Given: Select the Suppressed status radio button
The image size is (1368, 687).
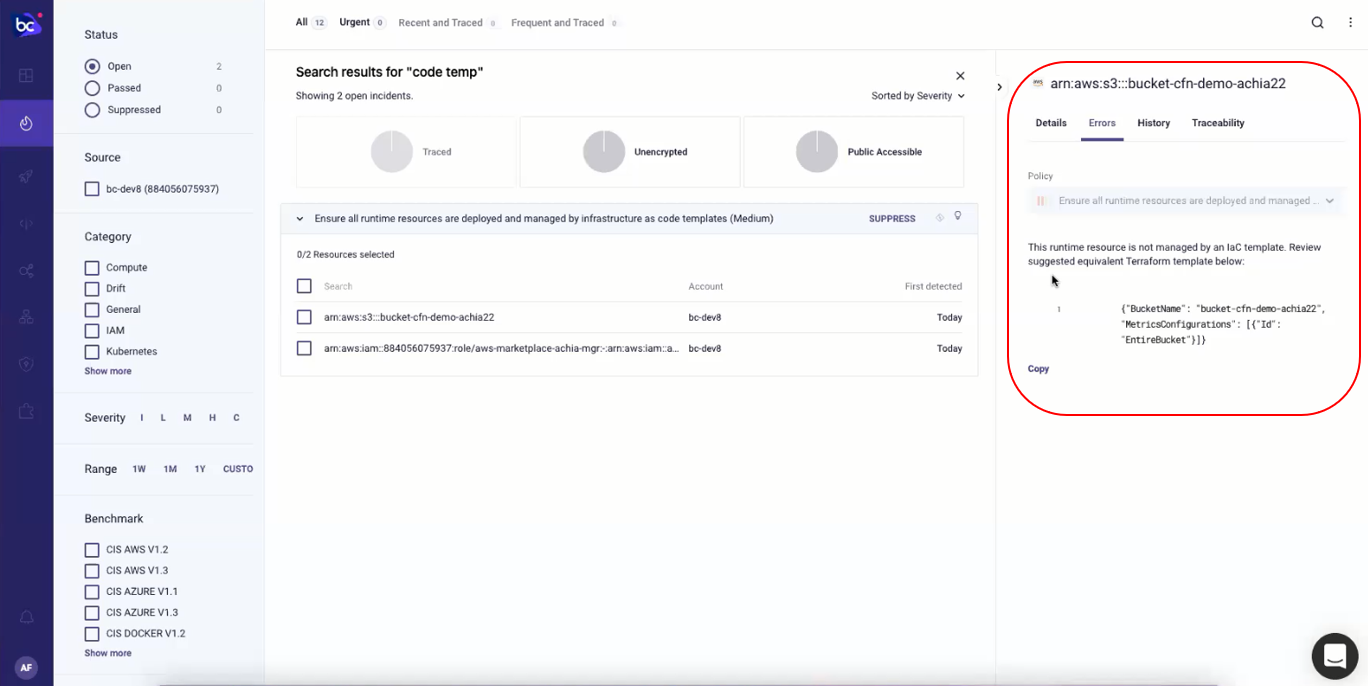Looking at the screenshot, I should point(92,110).
